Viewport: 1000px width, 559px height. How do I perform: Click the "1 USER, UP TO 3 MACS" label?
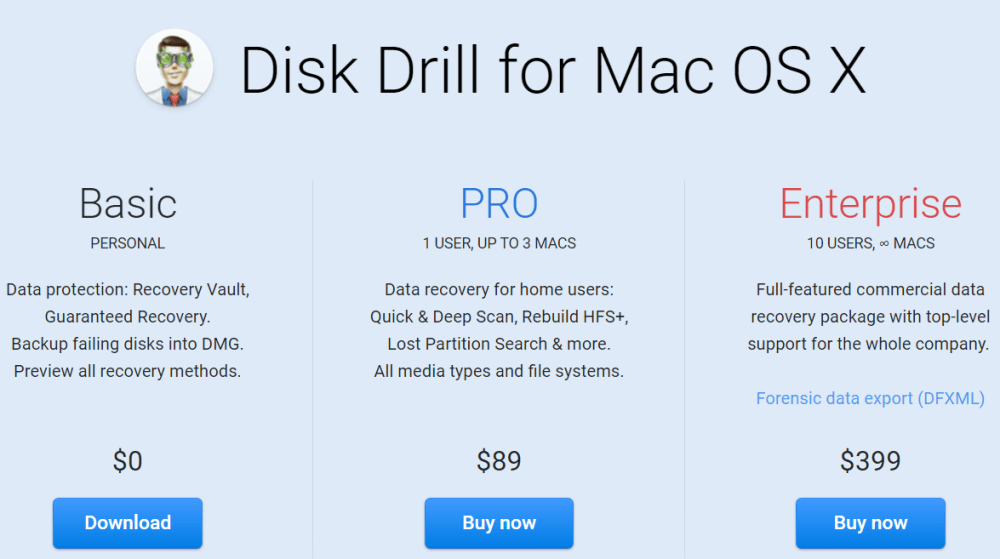point(499,243)
